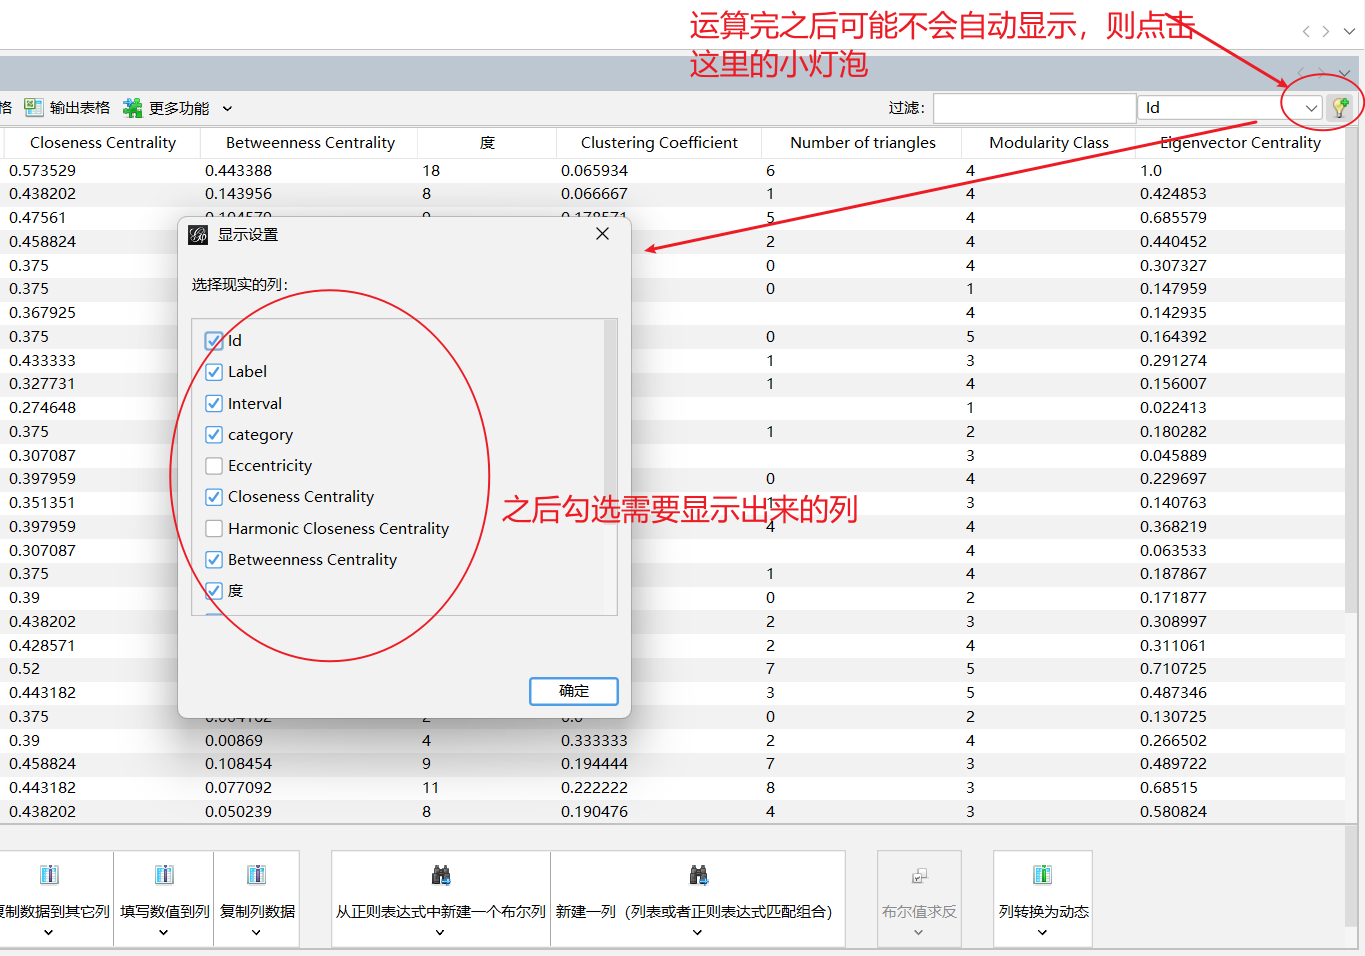Expand the chevron under 从正则表达式中新建一个布尔列

(x=440, y=932)
